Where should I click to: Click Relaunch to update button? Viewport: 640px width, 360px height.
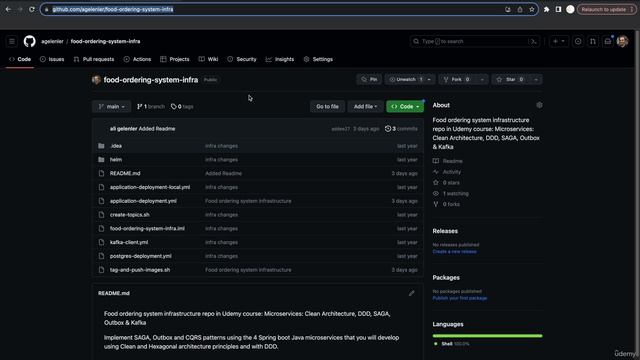607,9
